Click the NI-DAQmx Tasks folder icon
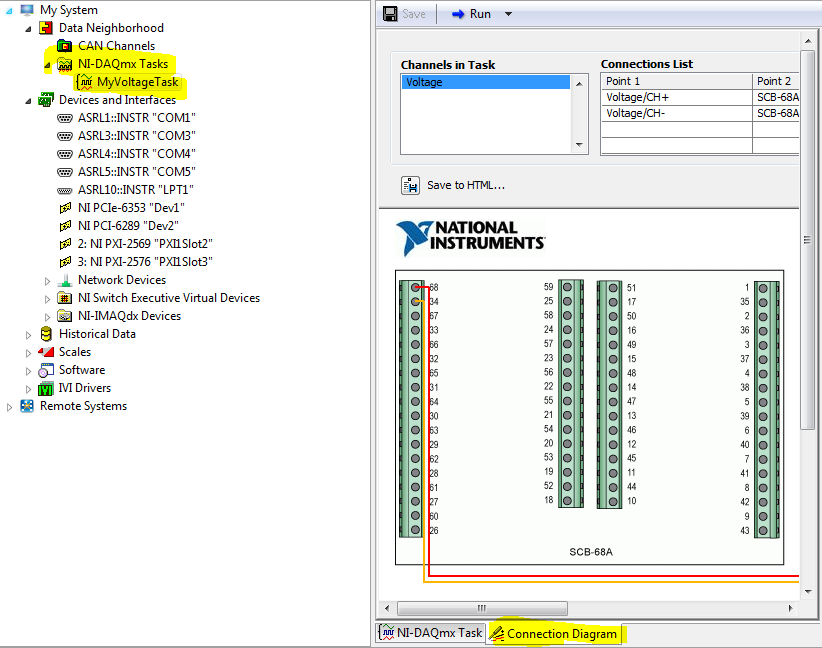This screenshot has height=648, width=822. tap(65, 64)
